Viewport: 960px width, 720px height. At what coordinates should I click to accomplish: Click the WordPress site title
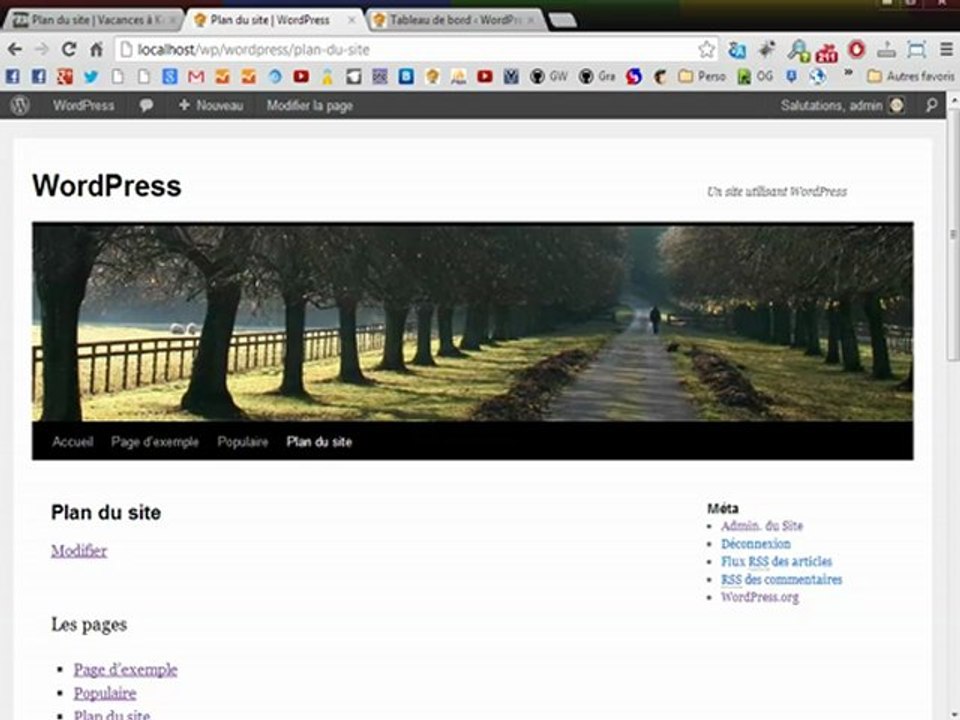click(x=107, y=186)
